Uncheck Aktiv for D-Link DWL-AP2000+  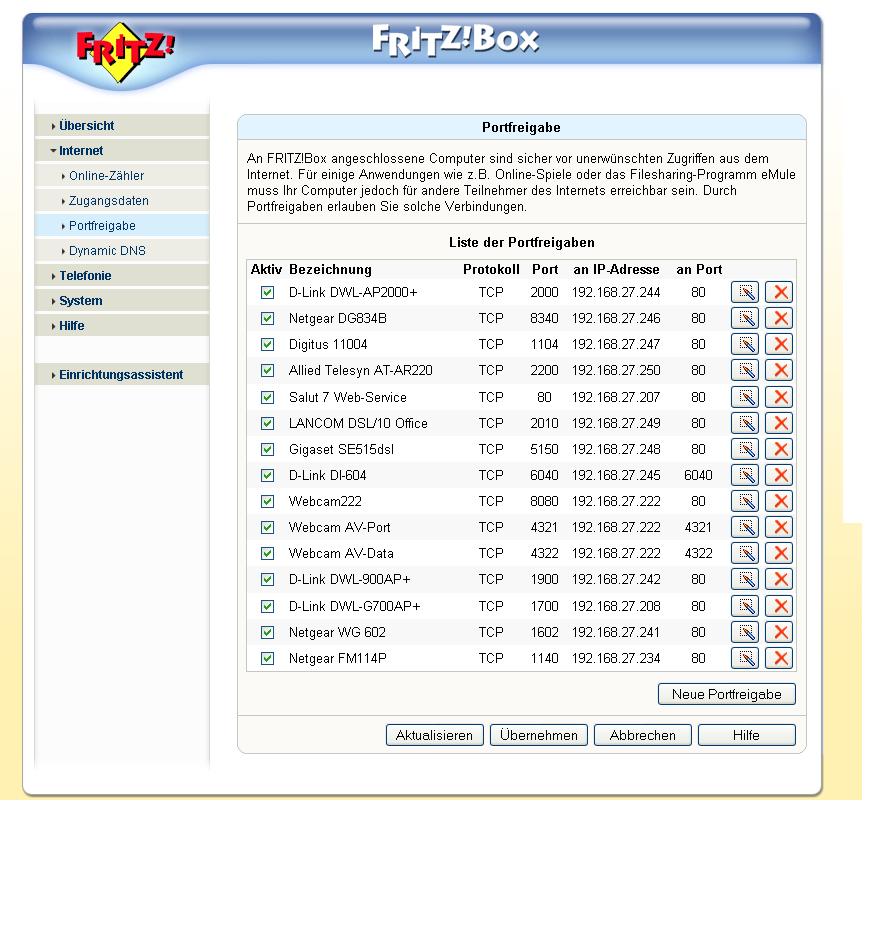tap(268, 292)
